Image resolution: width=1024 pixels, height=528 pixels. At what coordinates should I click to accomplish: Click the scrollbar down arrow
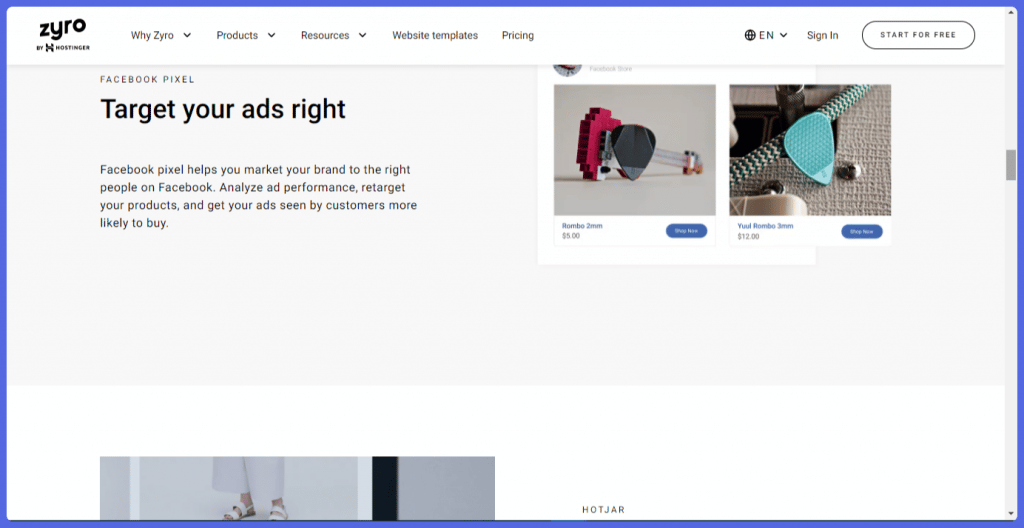click(1010, 514)
